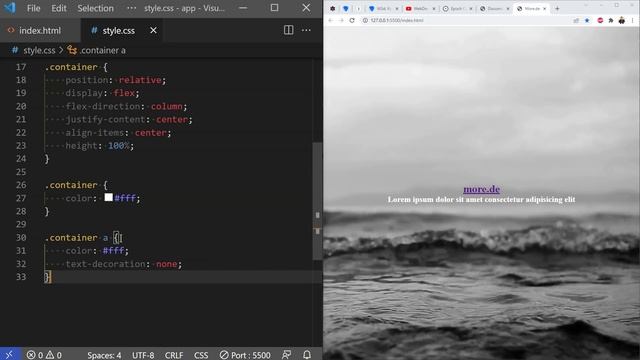The image size is (640, 360).
Task: Open editor More Actions menu
Action: point(306,30)
